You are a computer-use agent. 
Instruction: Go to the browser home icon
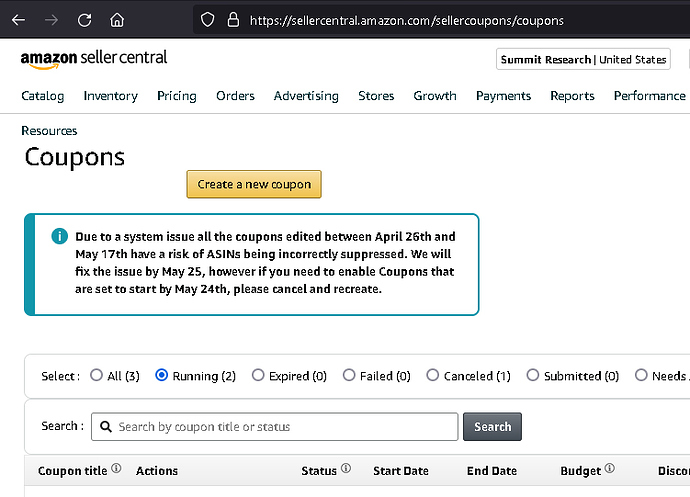[117, 20]
